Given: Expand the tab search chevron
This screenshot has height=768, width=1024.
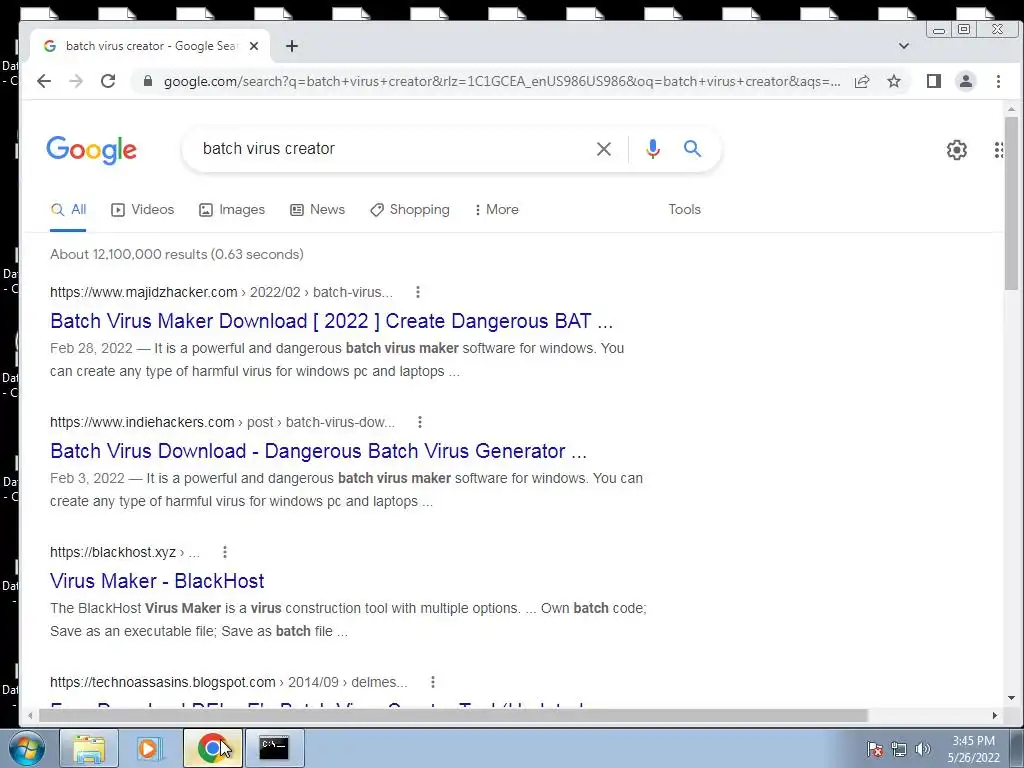Looking at the screenshot, I should 904,46.
